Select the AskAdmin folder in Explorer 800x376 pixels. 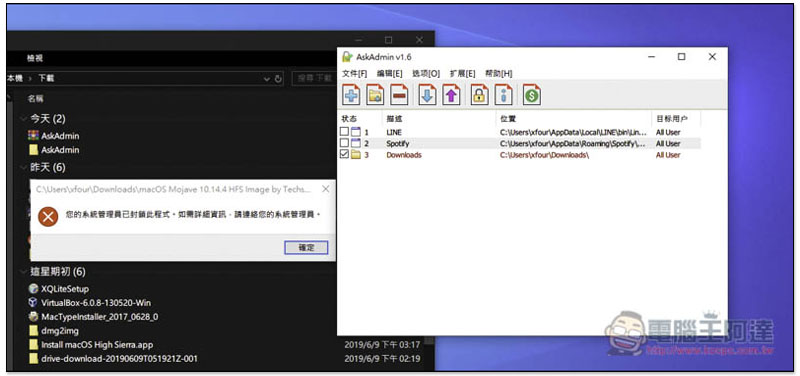[60, 150]
